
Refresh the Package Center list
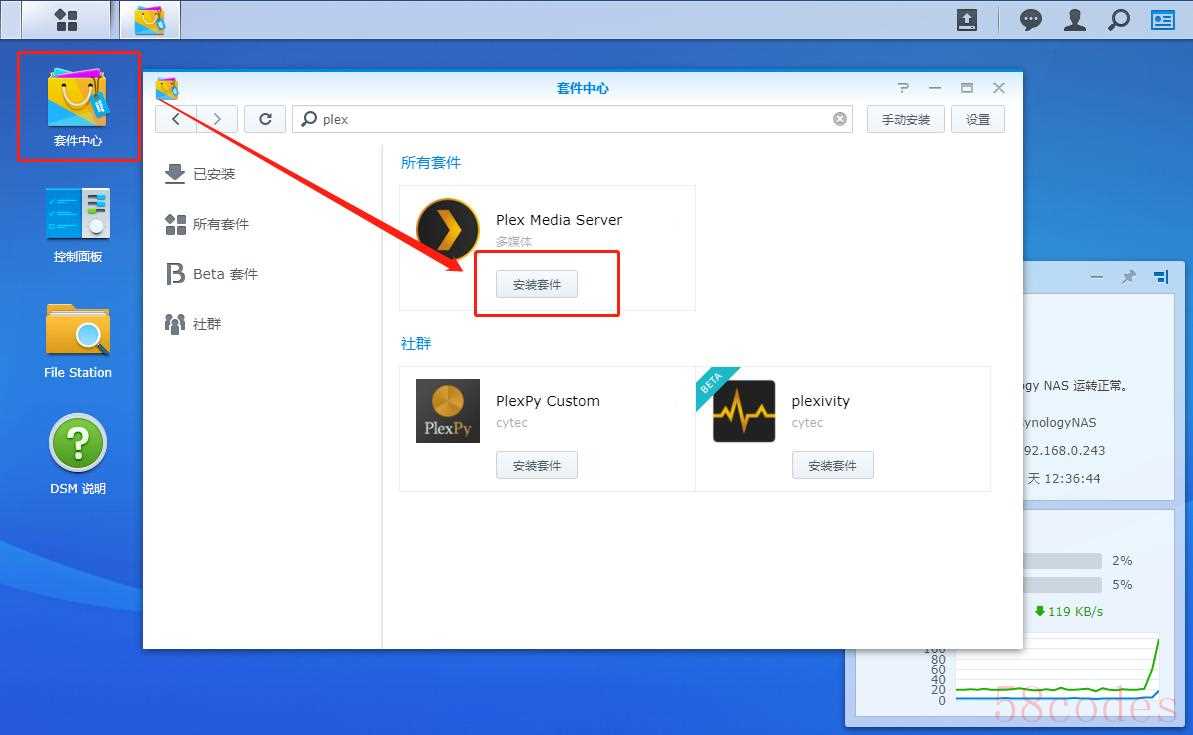click(x=265, y=119)
